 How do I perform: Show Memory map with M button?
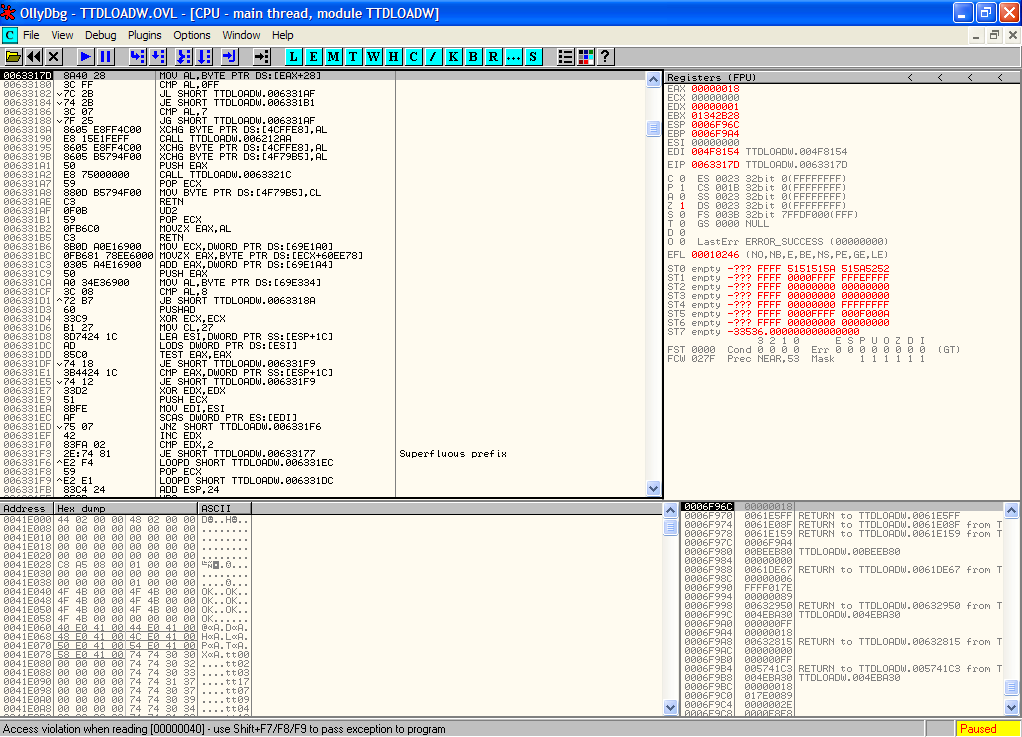(334, 57)
